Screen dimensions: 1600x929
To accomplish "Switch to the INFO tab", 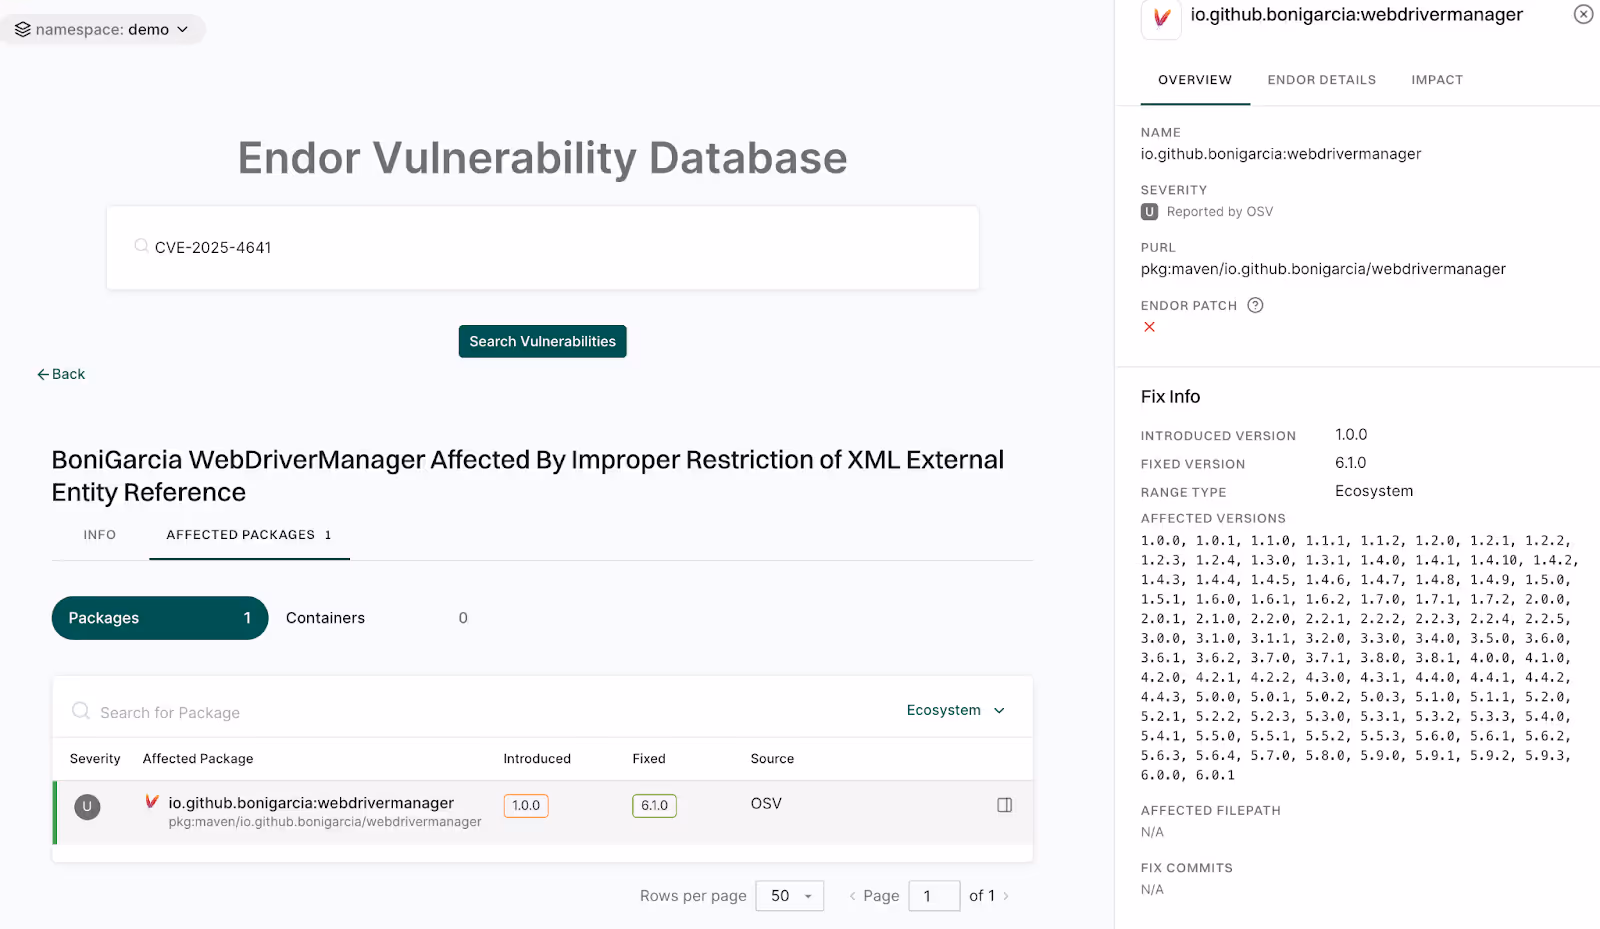I will tap(100, 535).
